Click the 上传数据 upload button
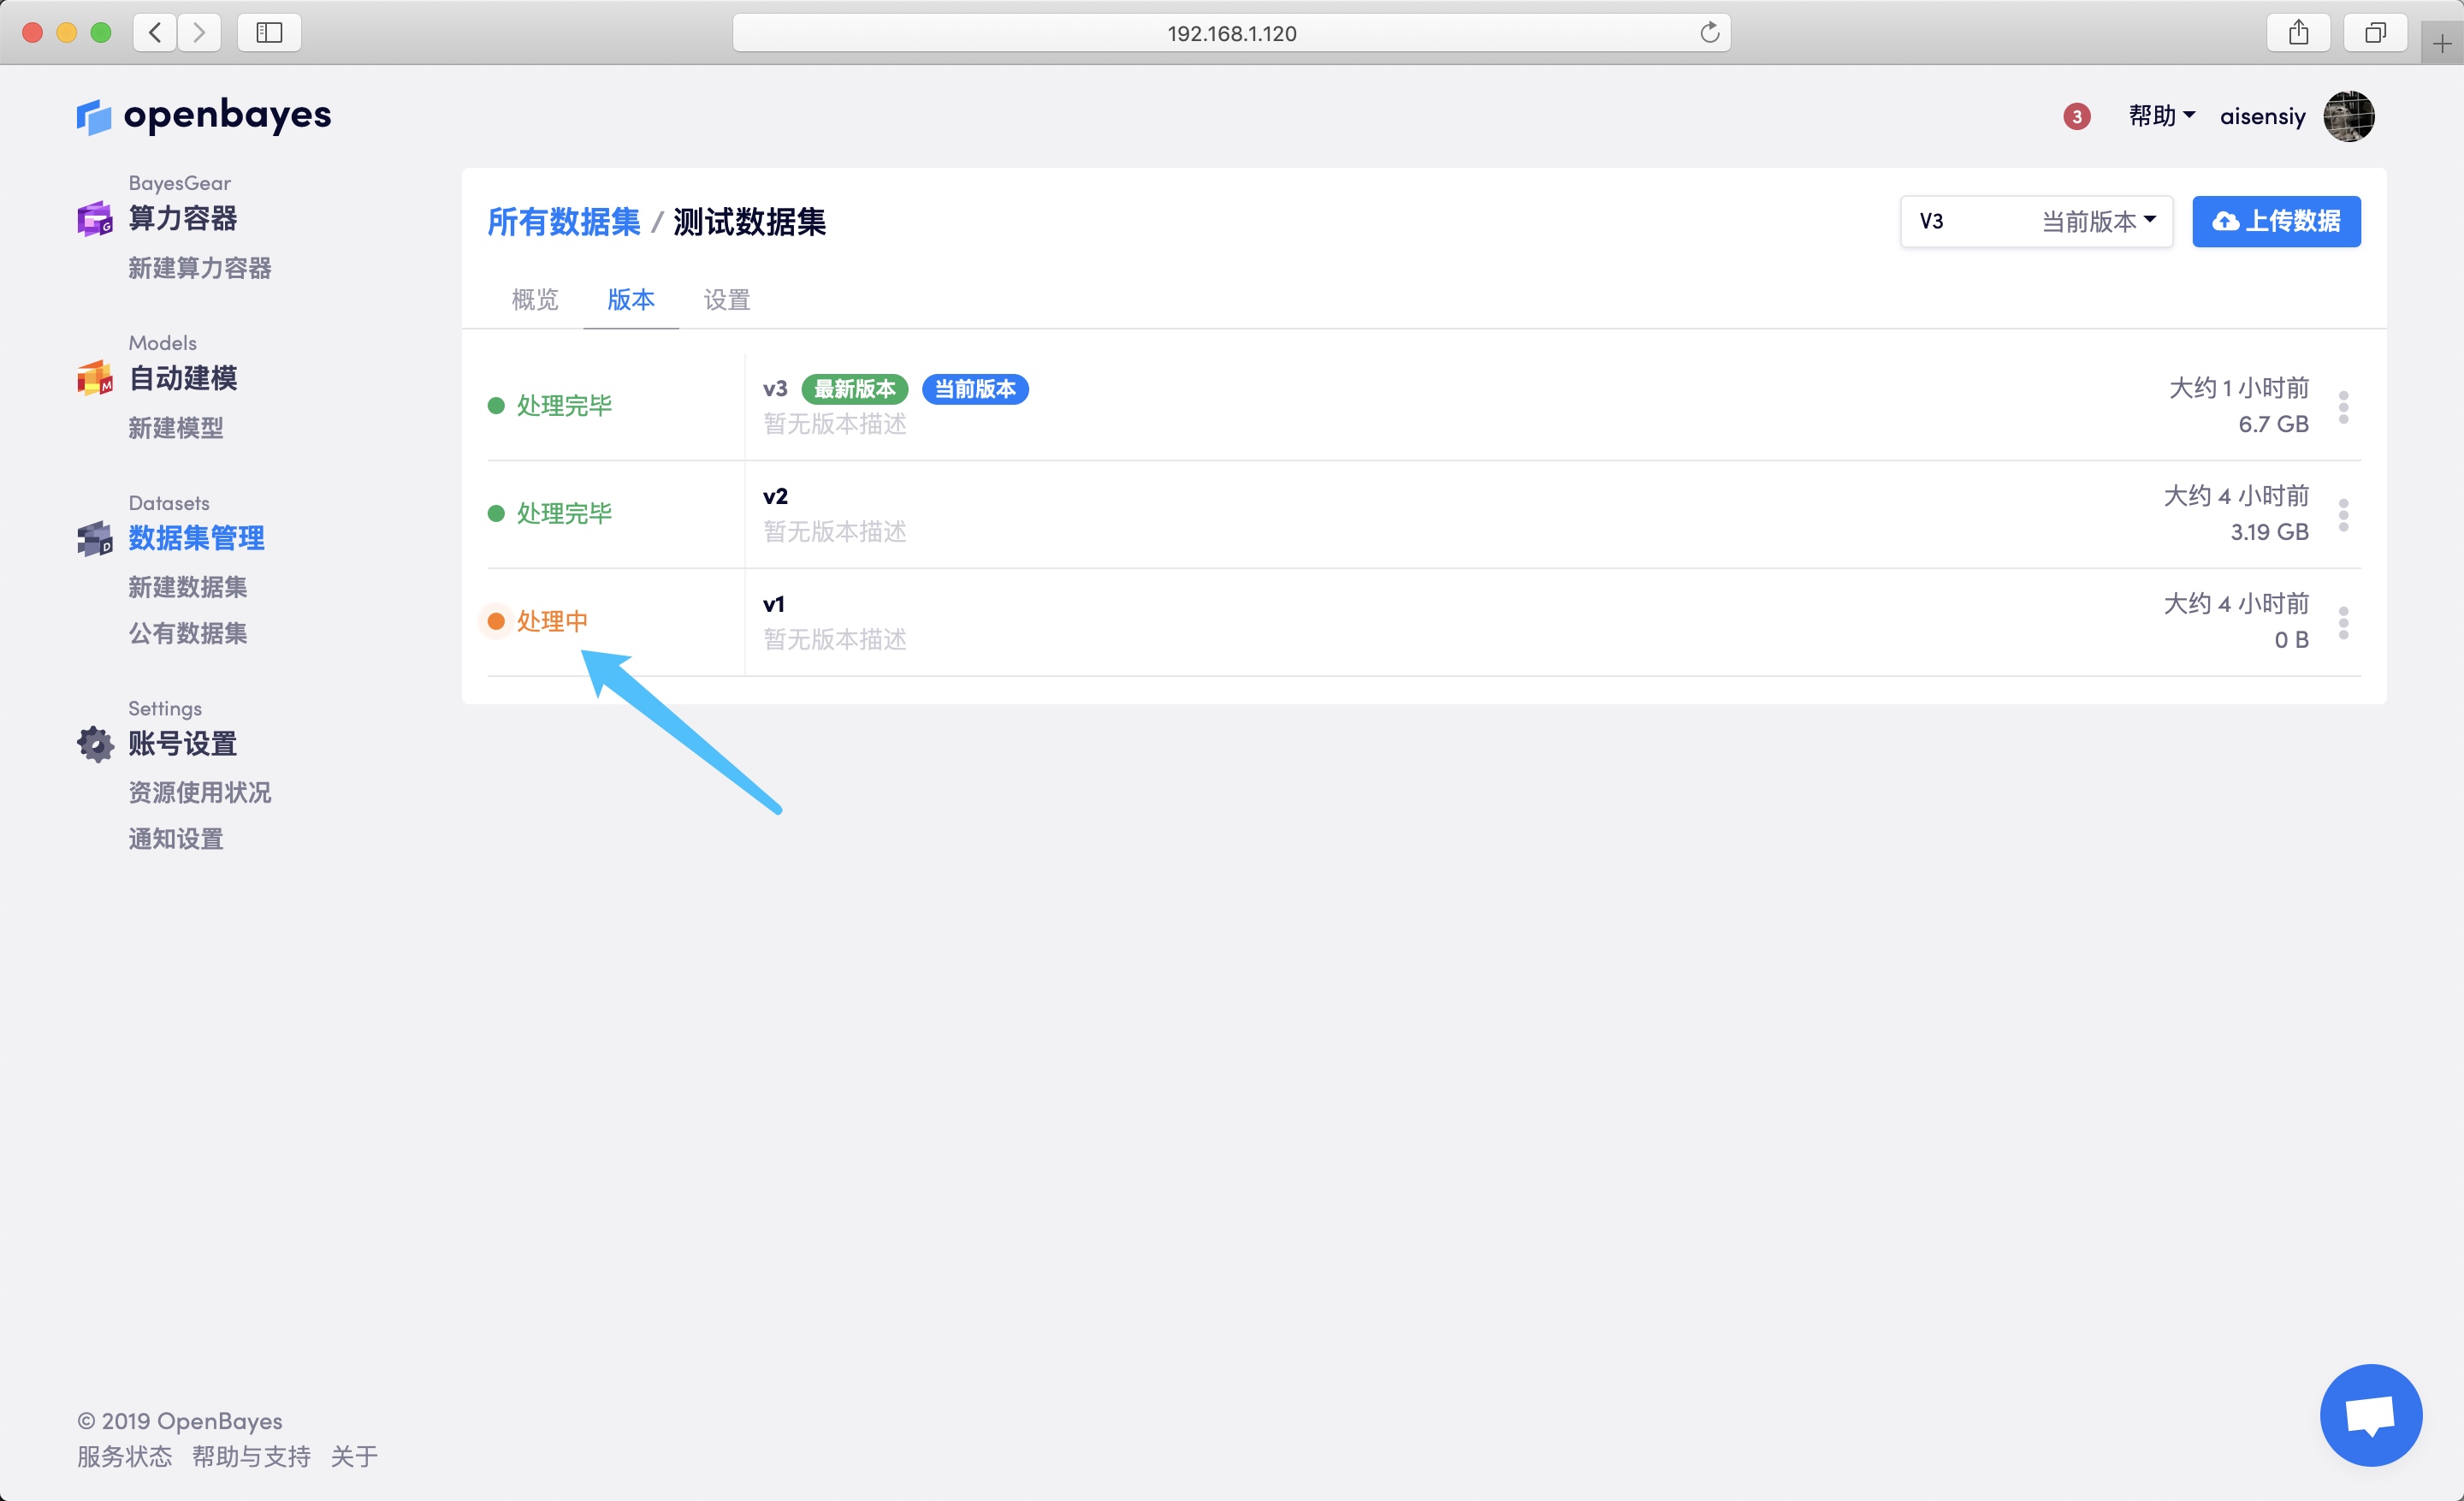The height and width of the screenshot is (1501, 2464). coord(2276,221)
